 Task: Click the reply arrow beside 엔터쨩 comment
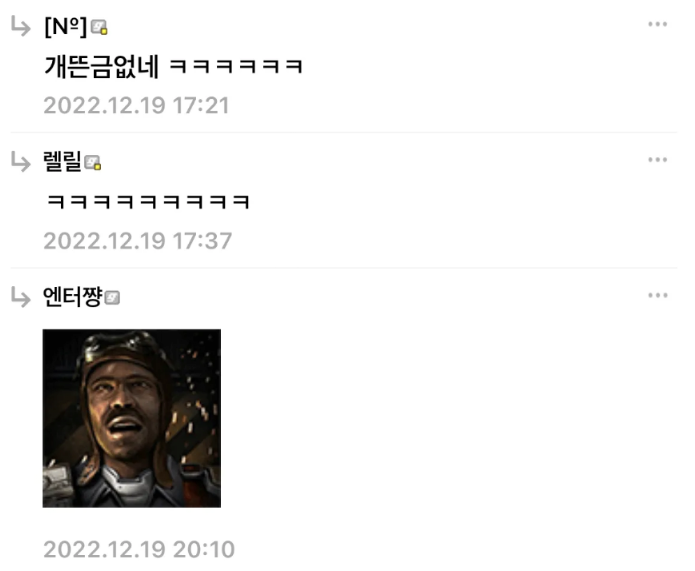pyautogui.click(x=21, y=297)
